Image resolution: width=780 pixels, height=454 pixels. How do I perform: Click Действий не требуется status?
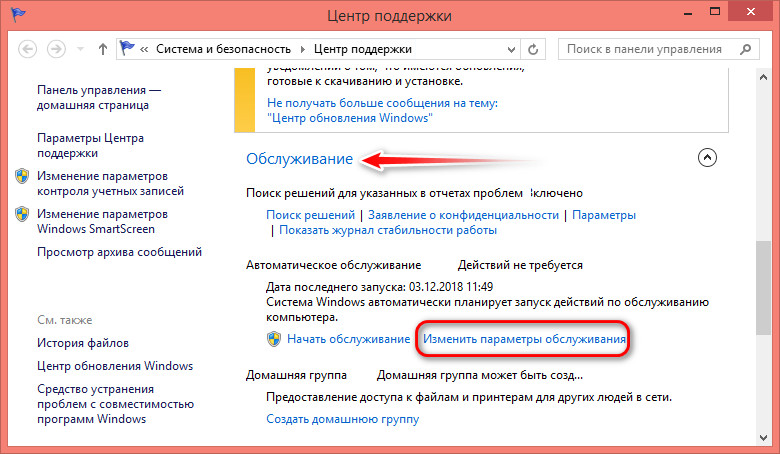pyautogui.click(x=520, y=265)
